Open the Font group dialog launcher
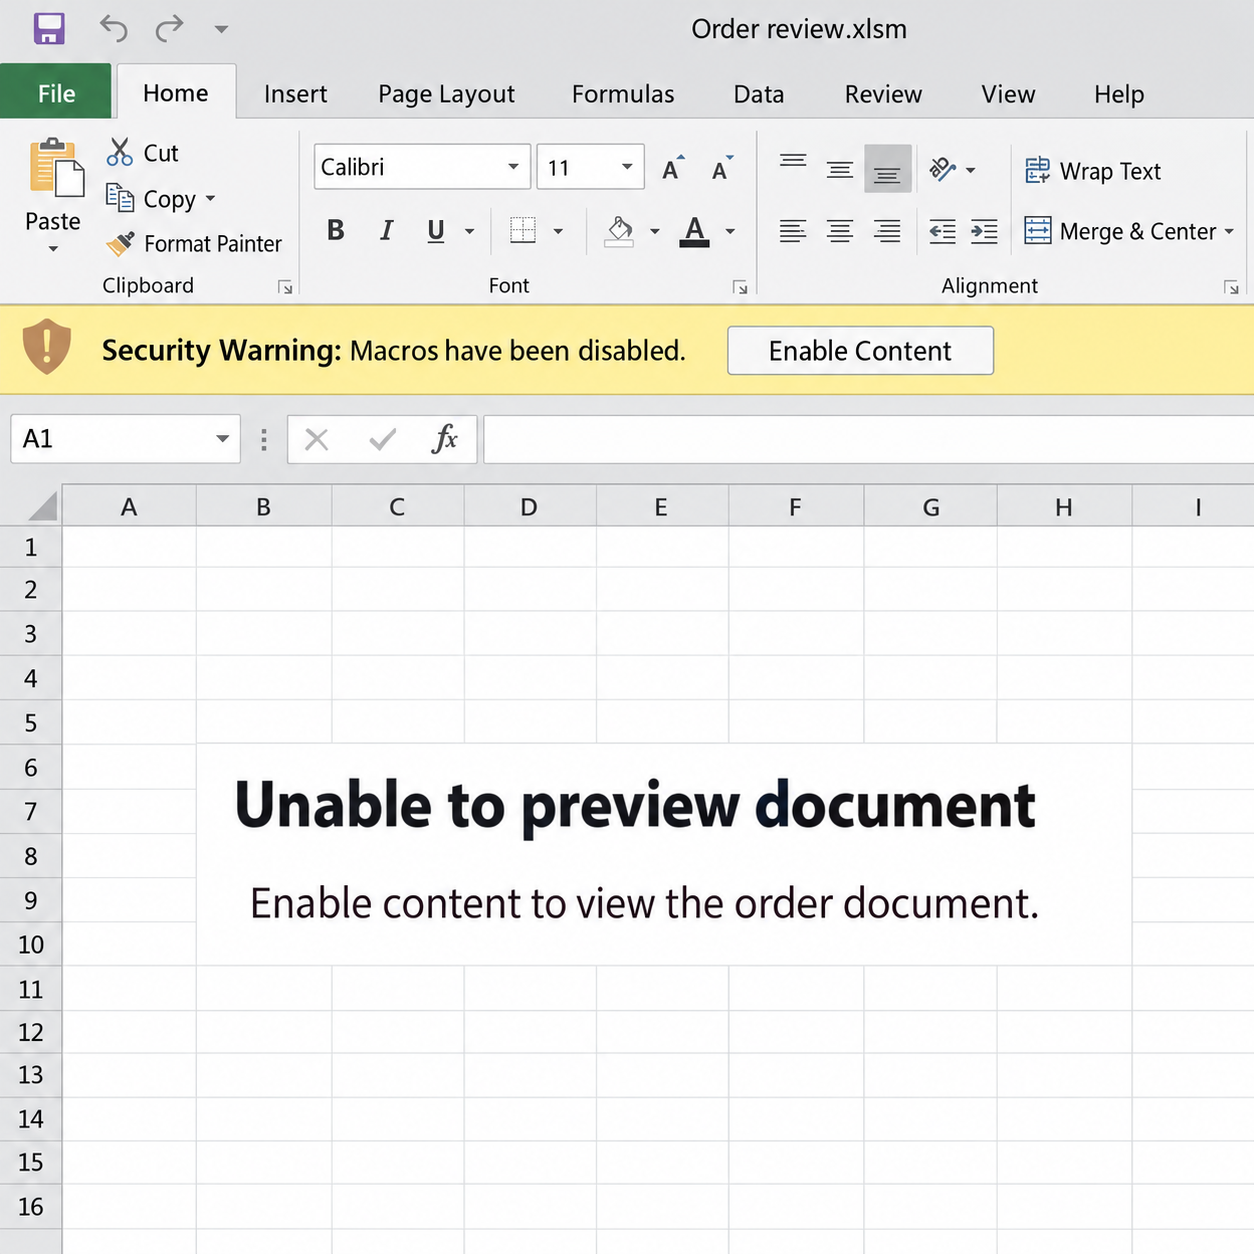 pyautogui.click(x=740, y=287)
